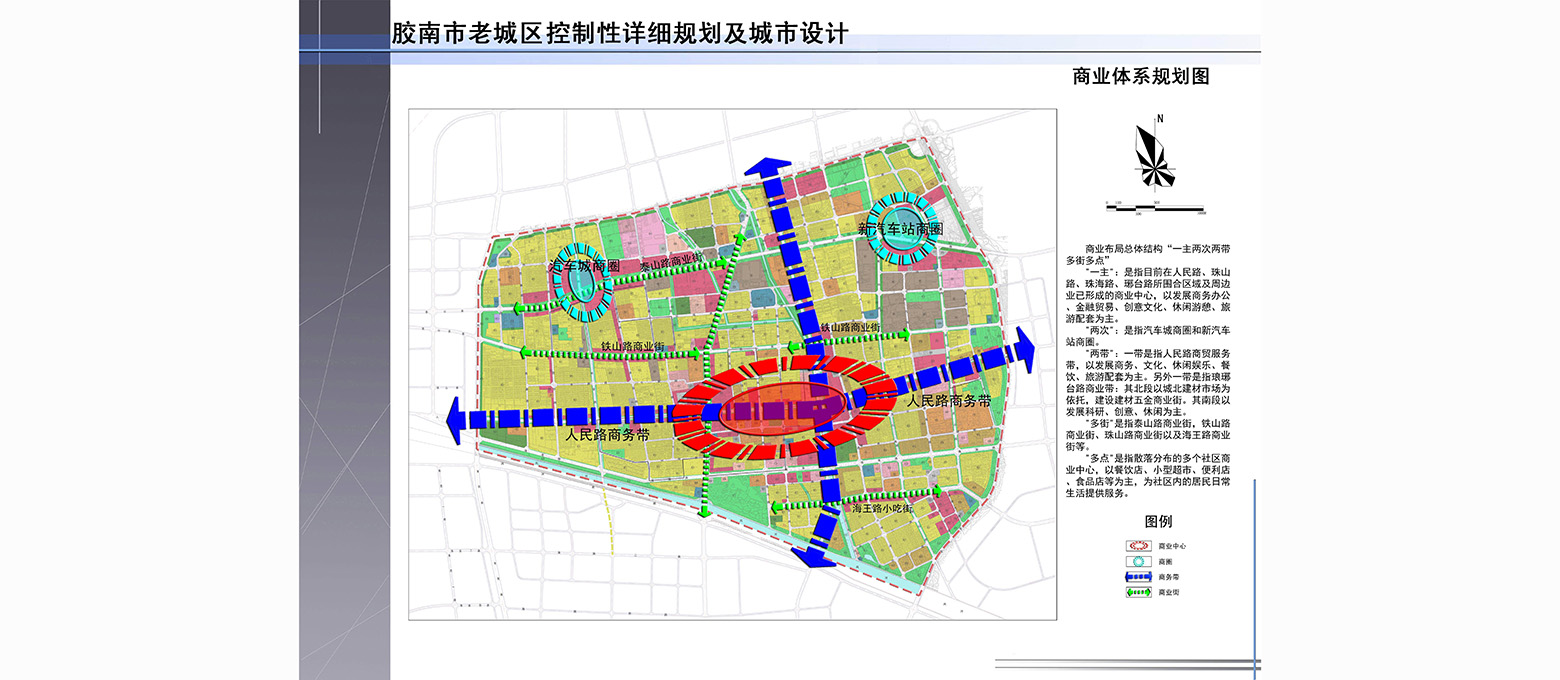This screenshot has width=1560, height=680.
Task: Click the heading 商业体系规划图
Action: [1141, 76]
